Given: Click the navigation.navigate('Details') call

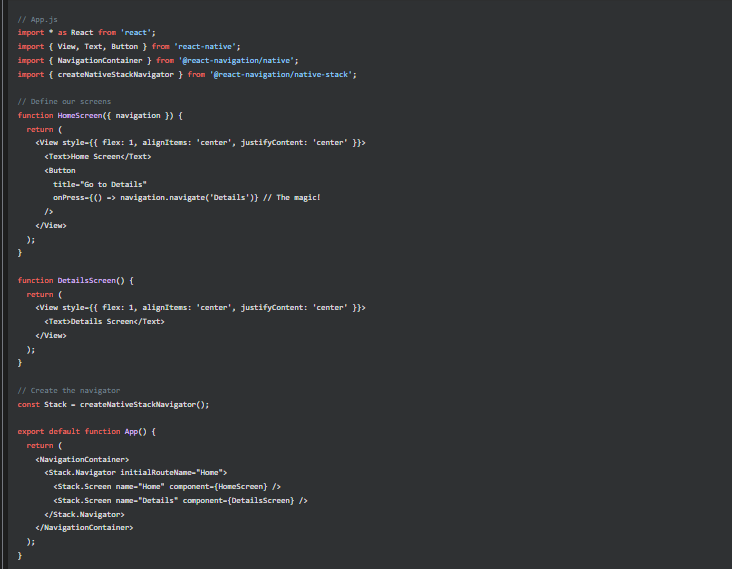Looking at the screenshot, I should coord(187,198).
